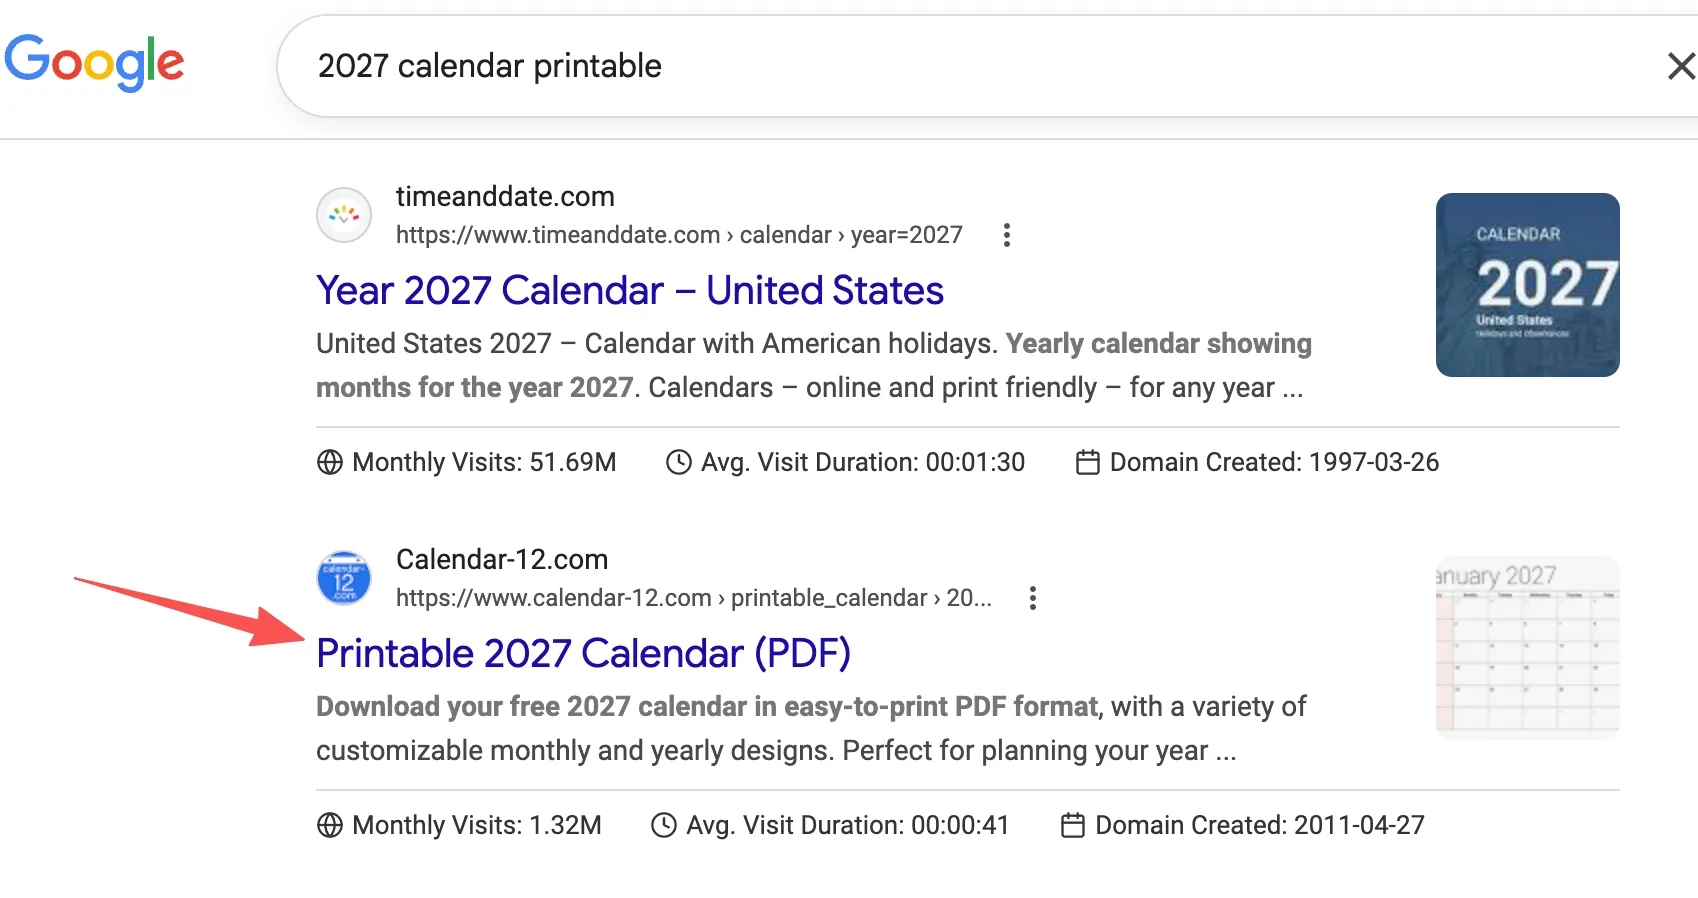Click the timeanddate.com favicon
The width and height of the screenshot is (1698, 898).
point(343,215)
